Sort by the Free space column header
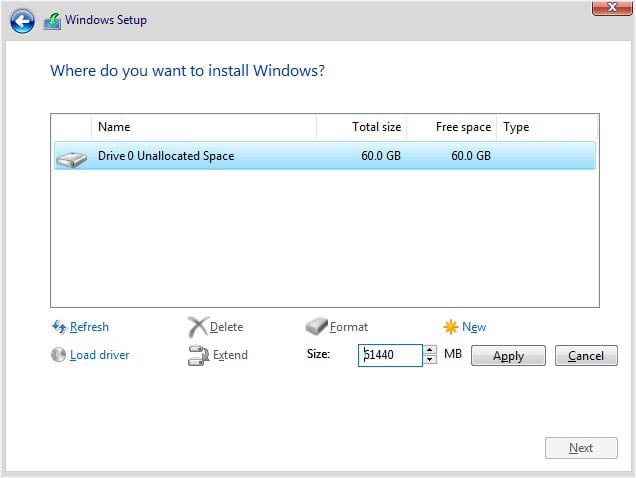Image resolution: width=636 pixels, height=478 pixels. (x=452, y=127)
